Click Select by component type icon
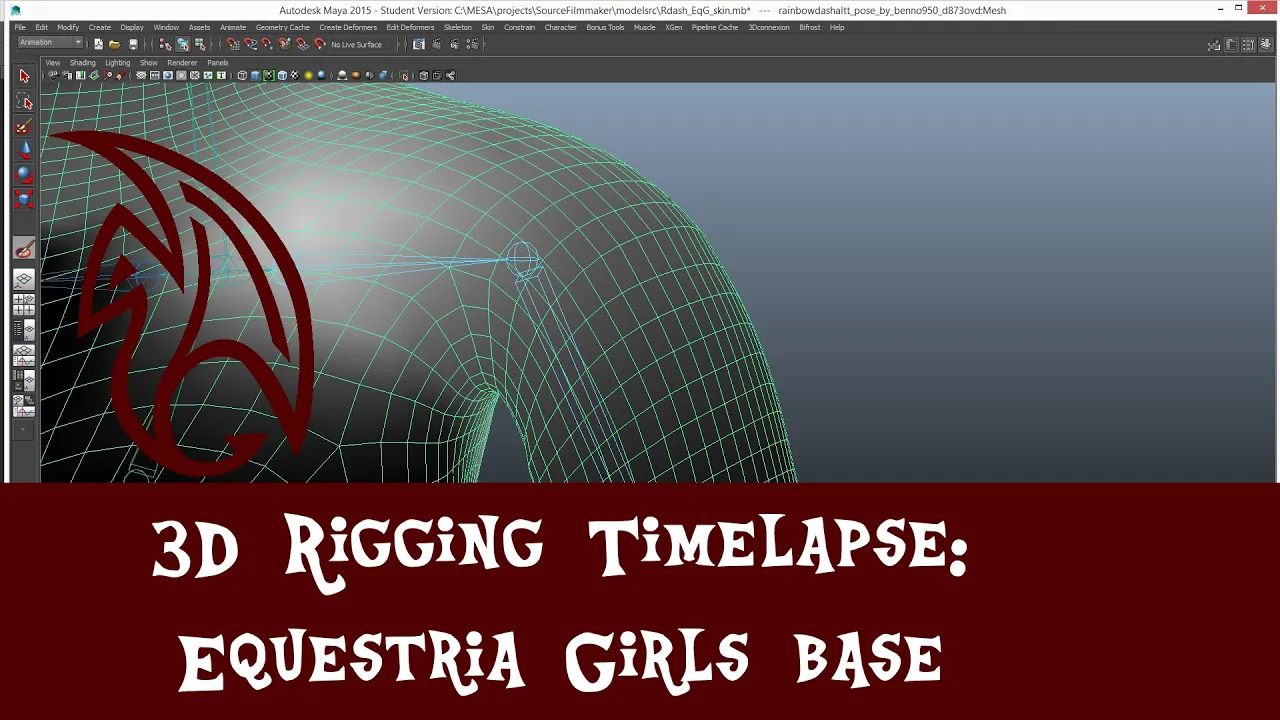Screen dimensions: 1280x720 coord(200,44)
